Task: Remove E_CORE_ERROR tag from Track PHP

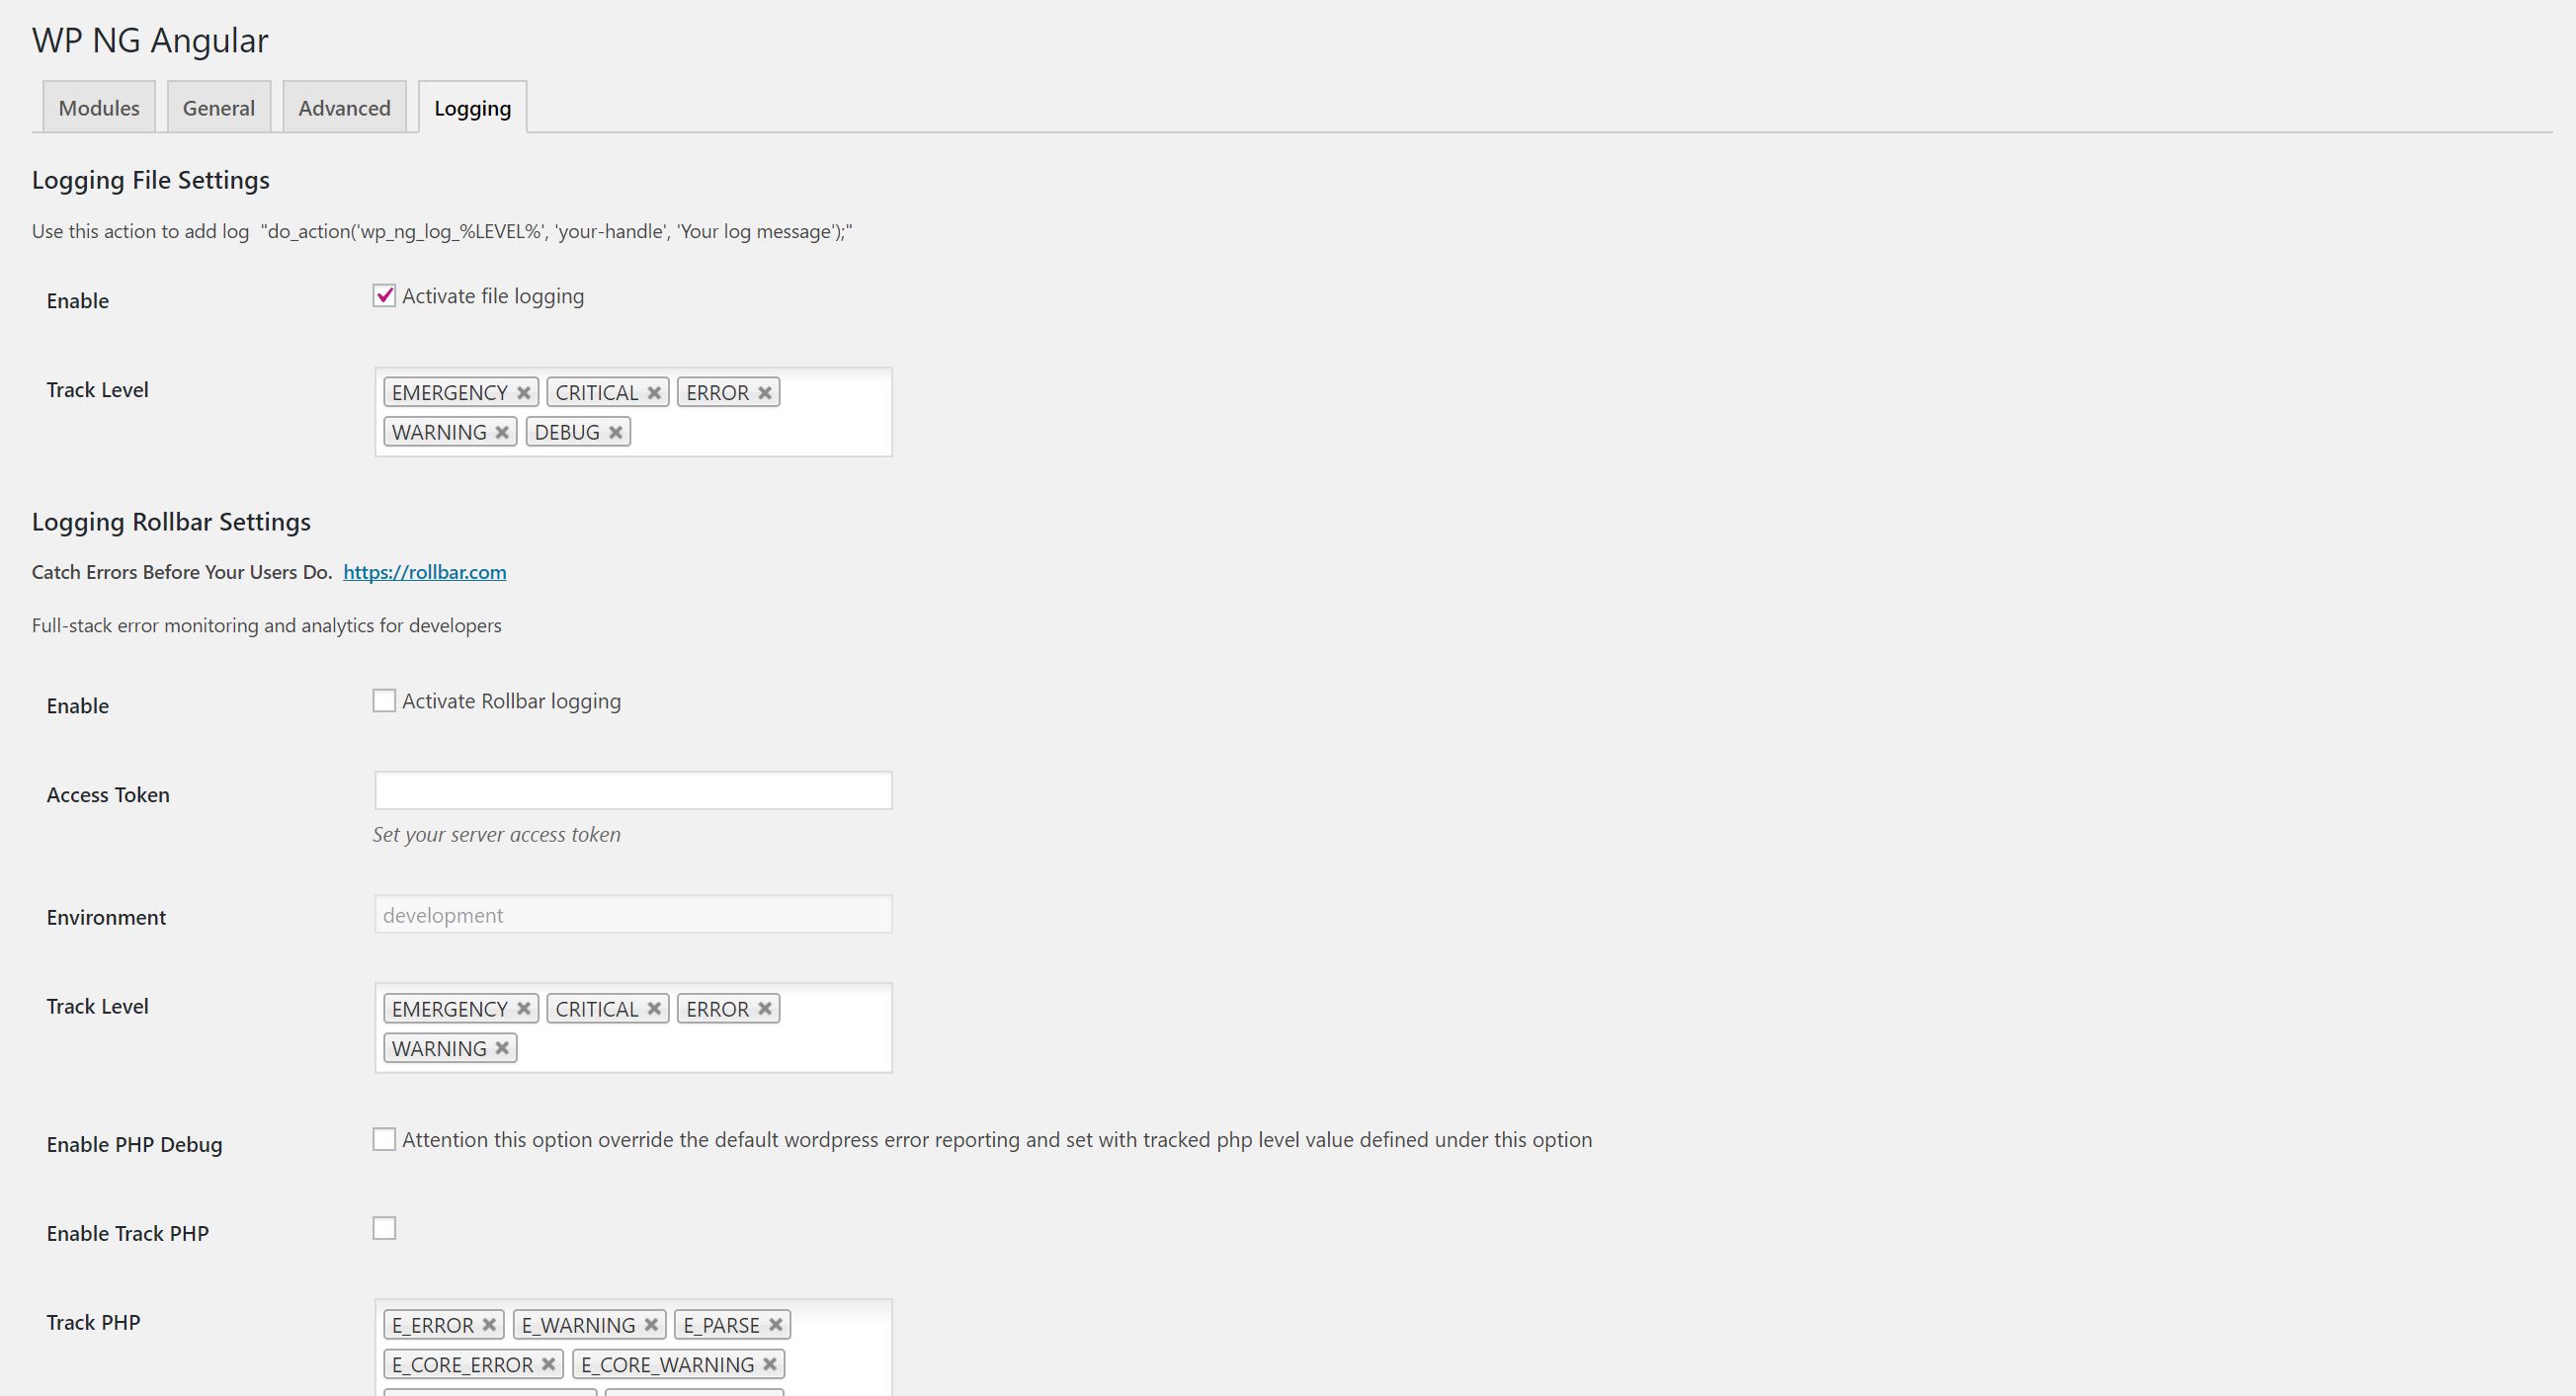Action: [548, 1364]
